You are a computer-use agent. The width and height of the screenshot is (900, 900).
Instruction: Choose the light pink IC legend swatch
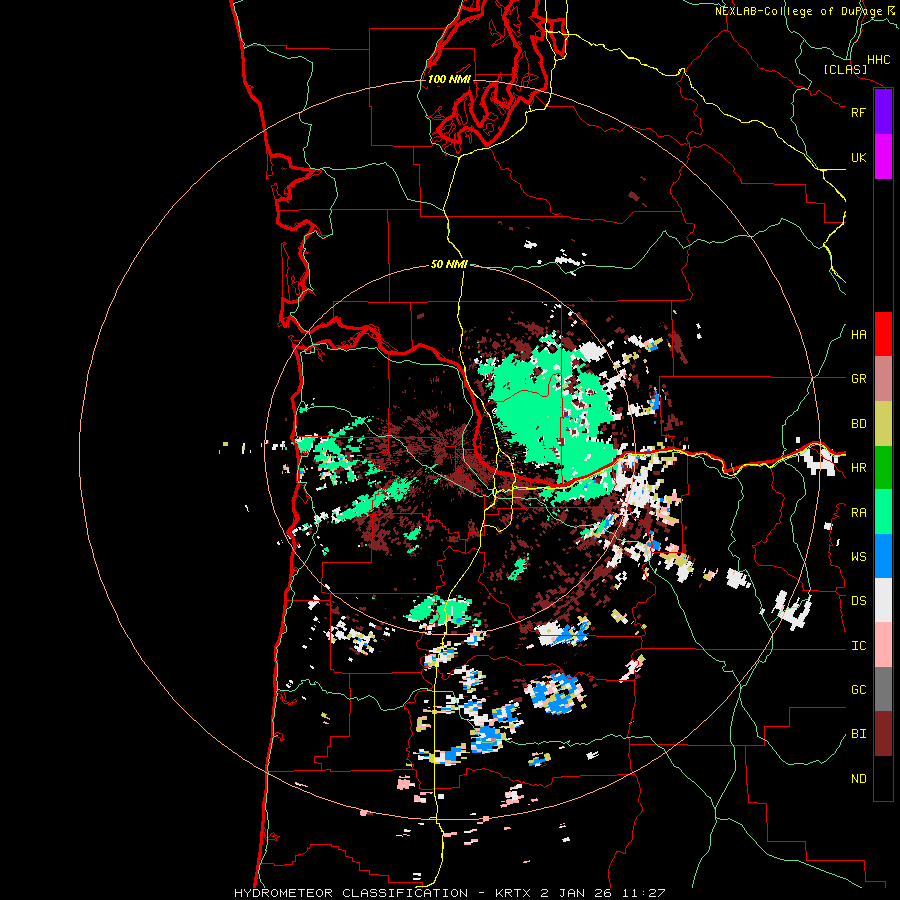click(883, 645)
